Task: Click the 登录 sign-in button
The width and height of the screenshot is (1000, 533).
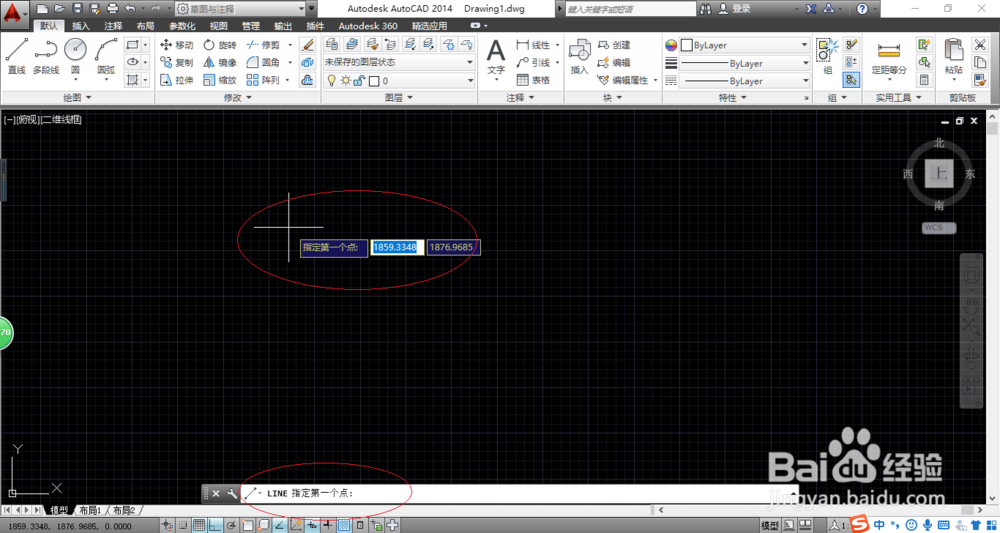Action: pos(735,9)
